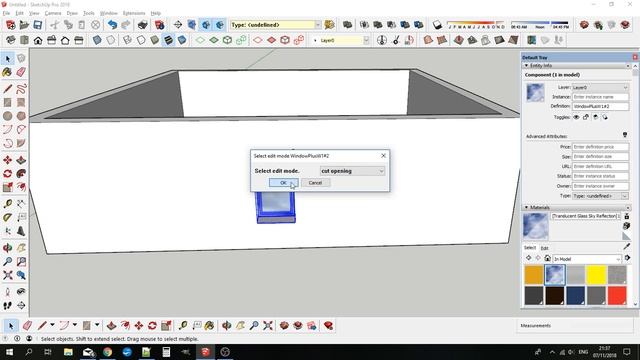Open the Extensions menu
This screenshot has height=360, width=640.
(134, 13)
